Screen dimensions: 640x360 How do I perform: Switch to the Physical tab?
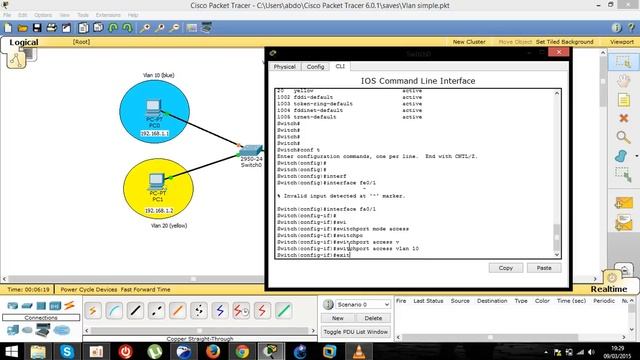coord(284,67)
